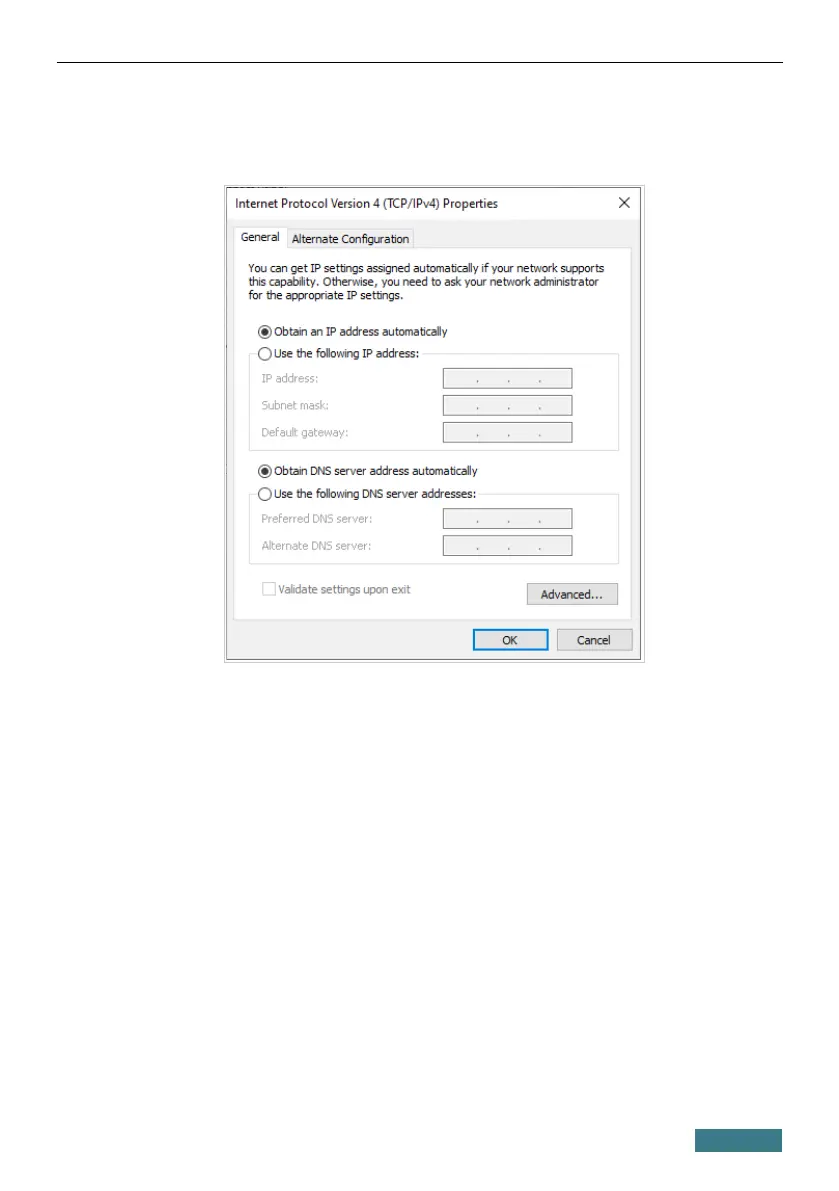The image size is (839, 1191).
Task: Click the dialog title bar text
Action: [367, 204]
